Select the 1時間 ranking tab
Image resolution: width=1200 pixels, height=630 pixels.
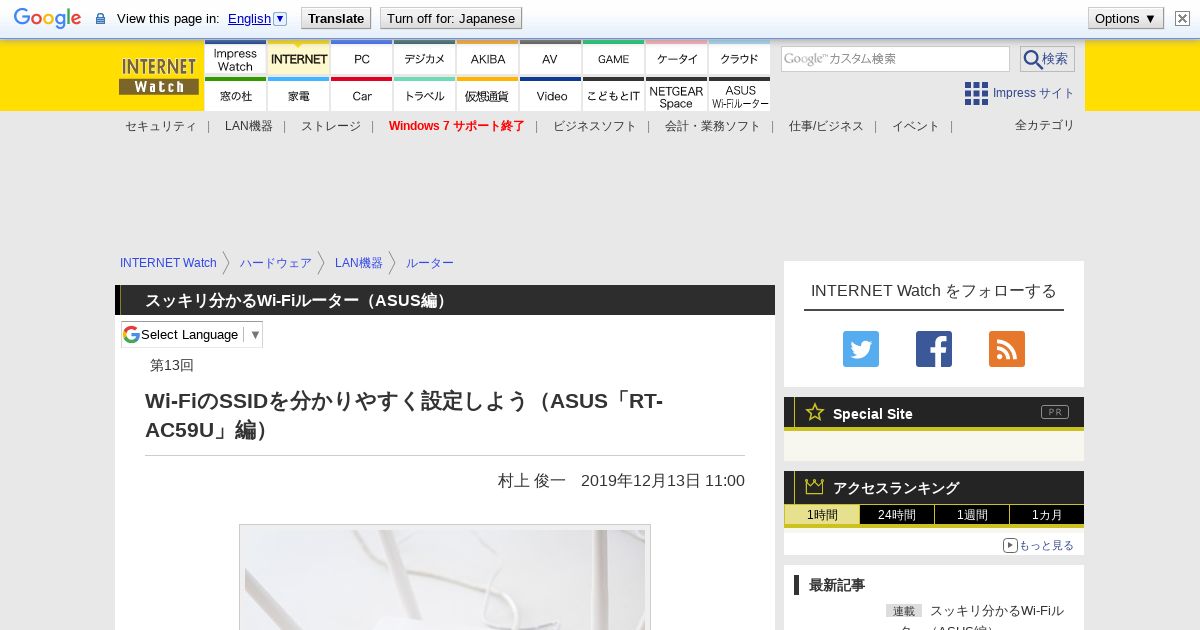pos(822,515)
